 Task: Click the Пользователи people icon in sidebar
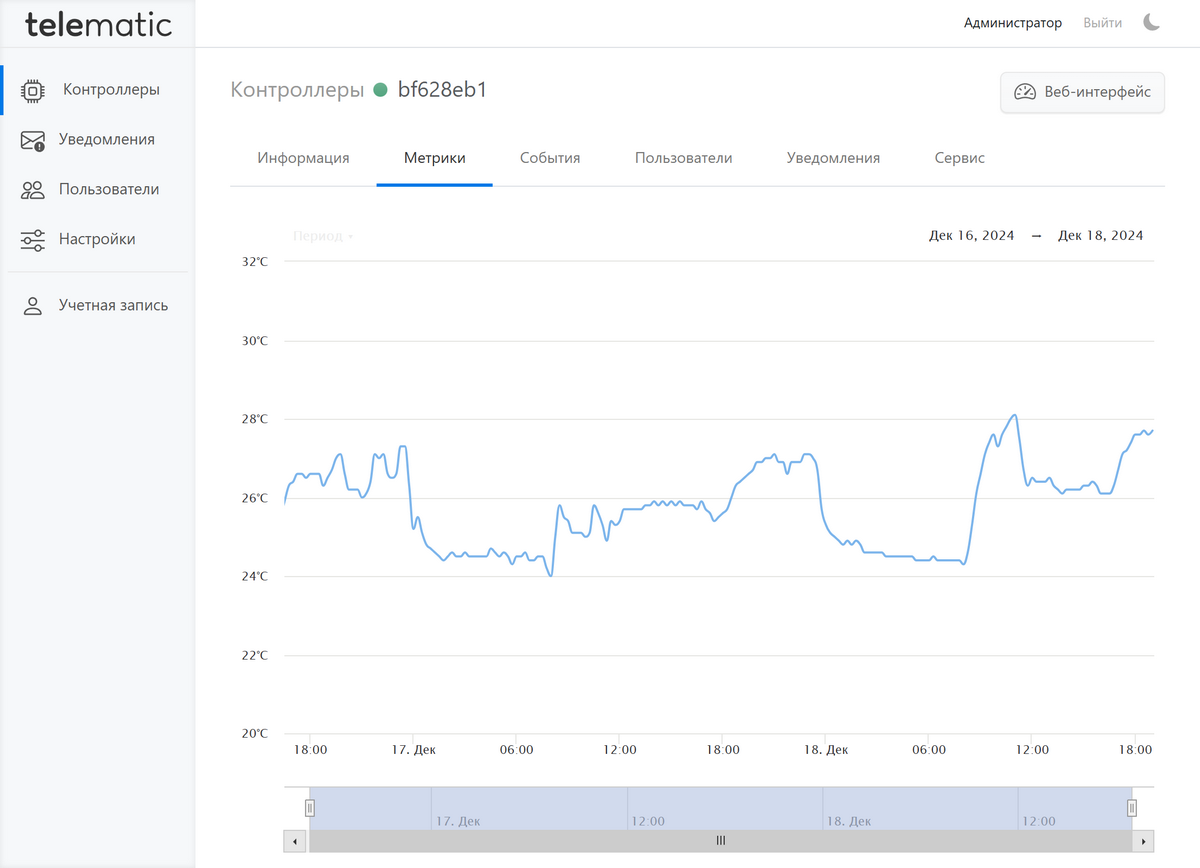click(x=33, y=190)
